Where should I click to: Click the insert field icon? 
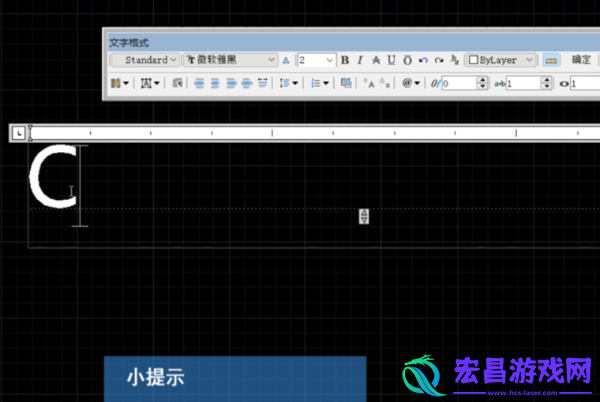[346, 83]
